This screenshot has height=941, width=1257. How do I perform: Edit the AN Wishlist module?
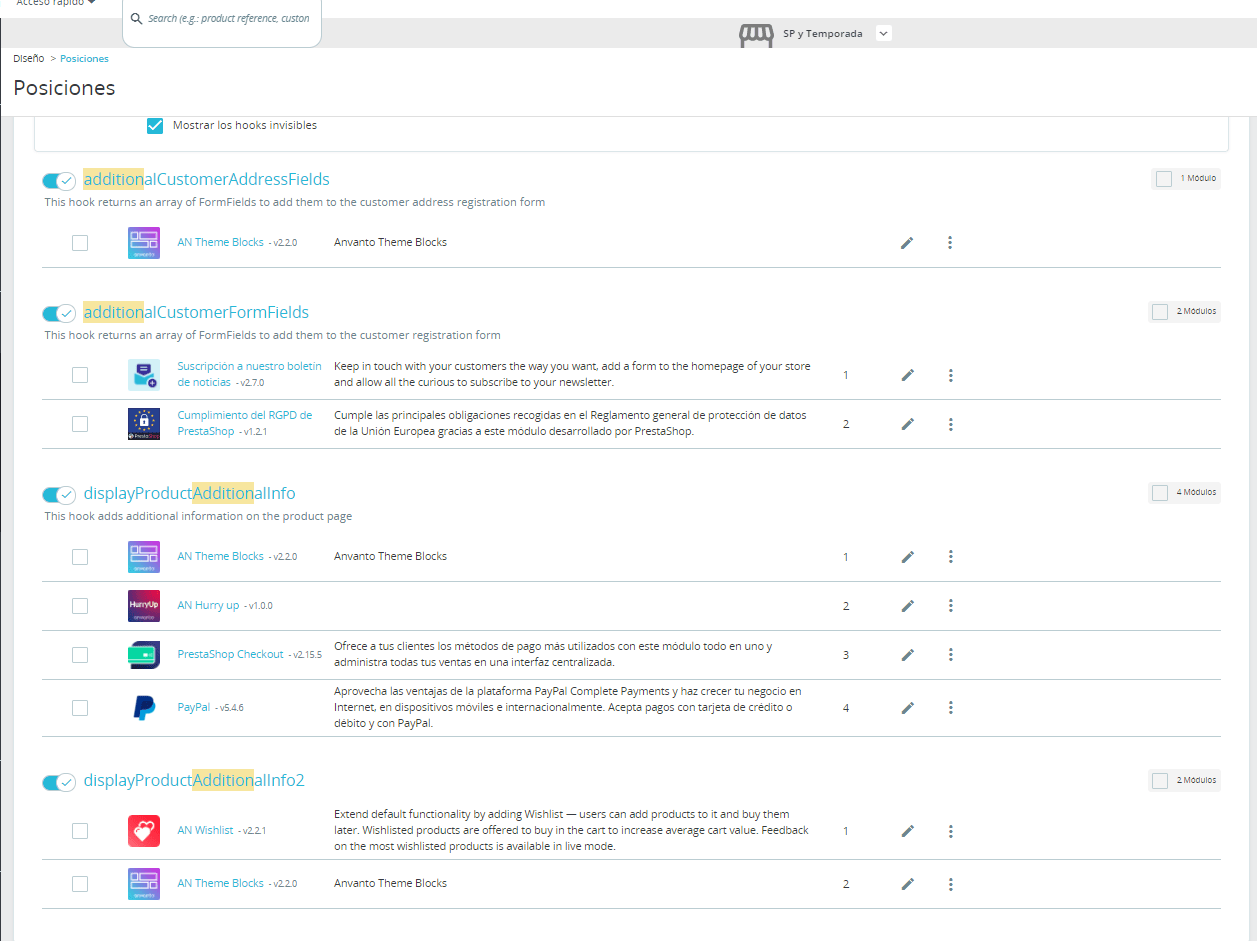point(907,831)
